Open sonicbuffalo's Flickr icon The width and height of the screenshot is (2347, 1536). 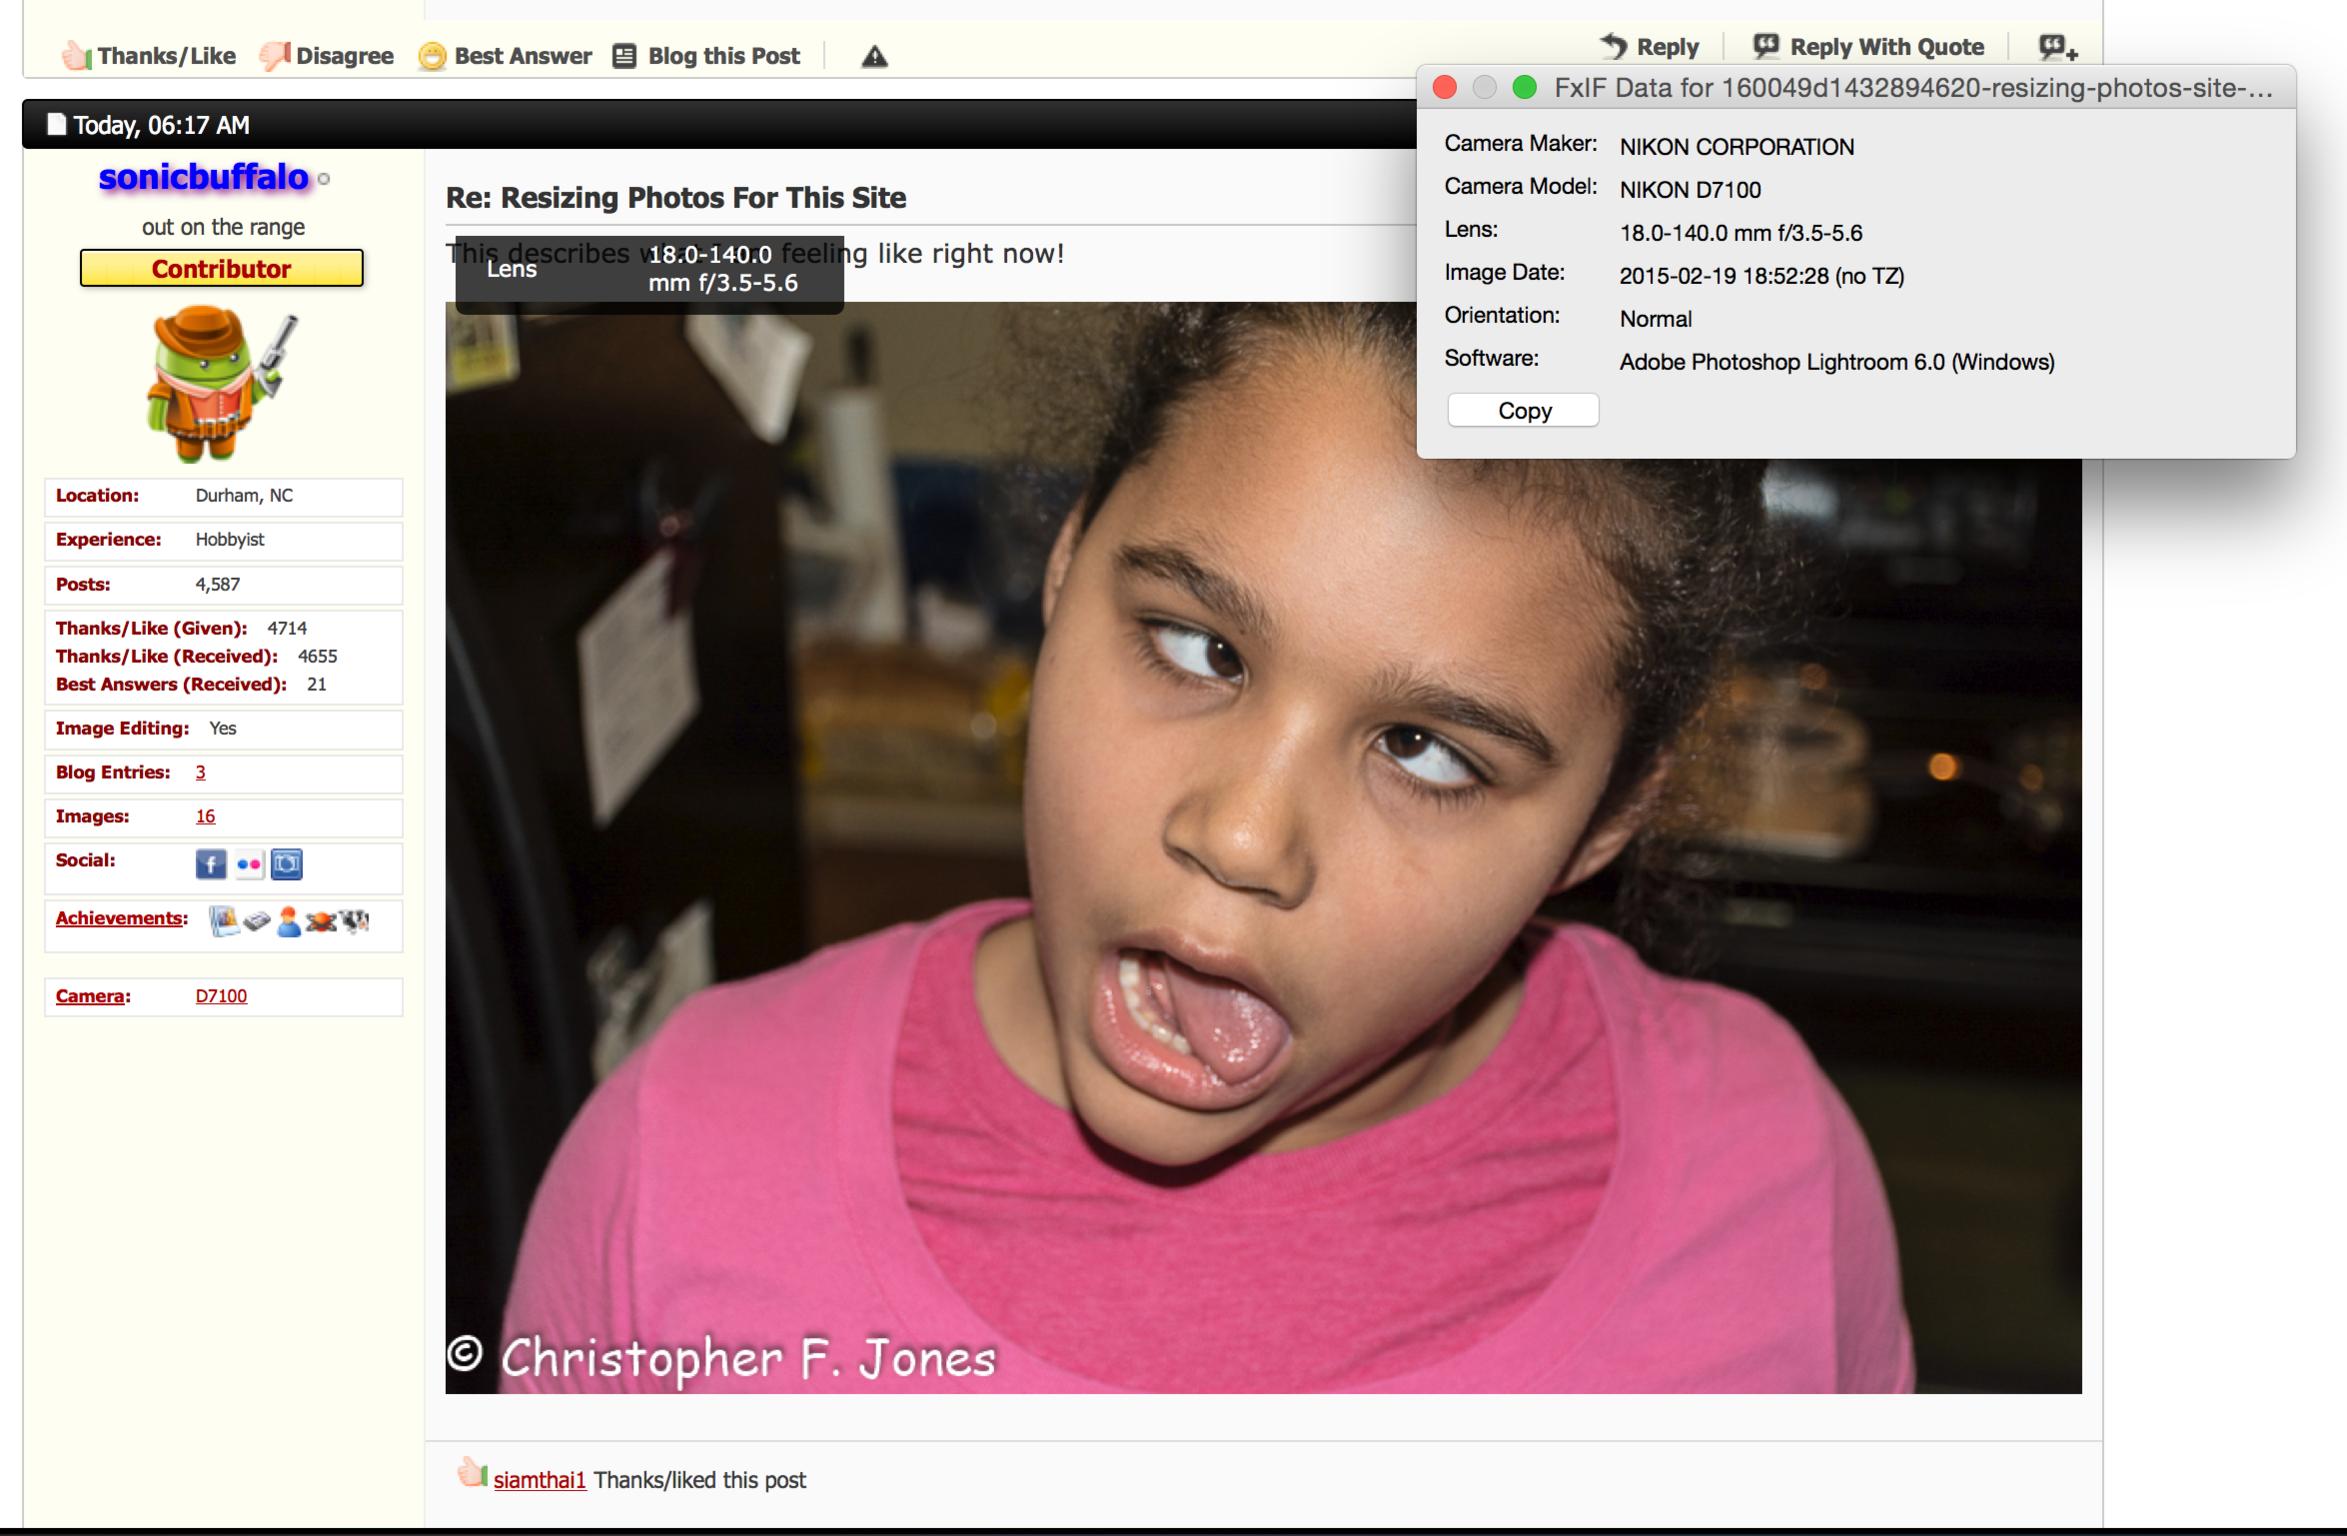tap(249, 864)
